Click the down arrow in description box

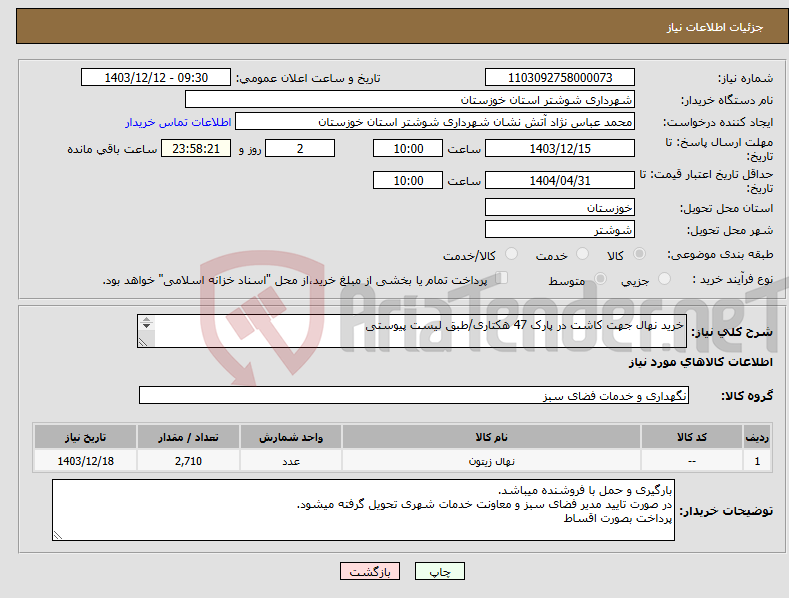point(146,326)
